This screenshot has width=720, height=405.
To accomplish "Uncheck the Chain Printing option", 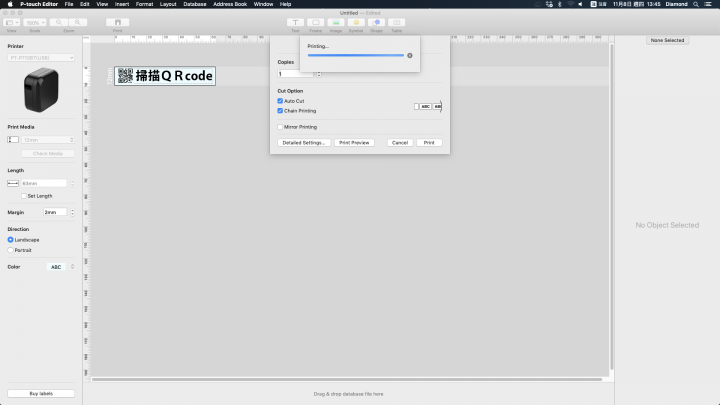I will point(280,111).
